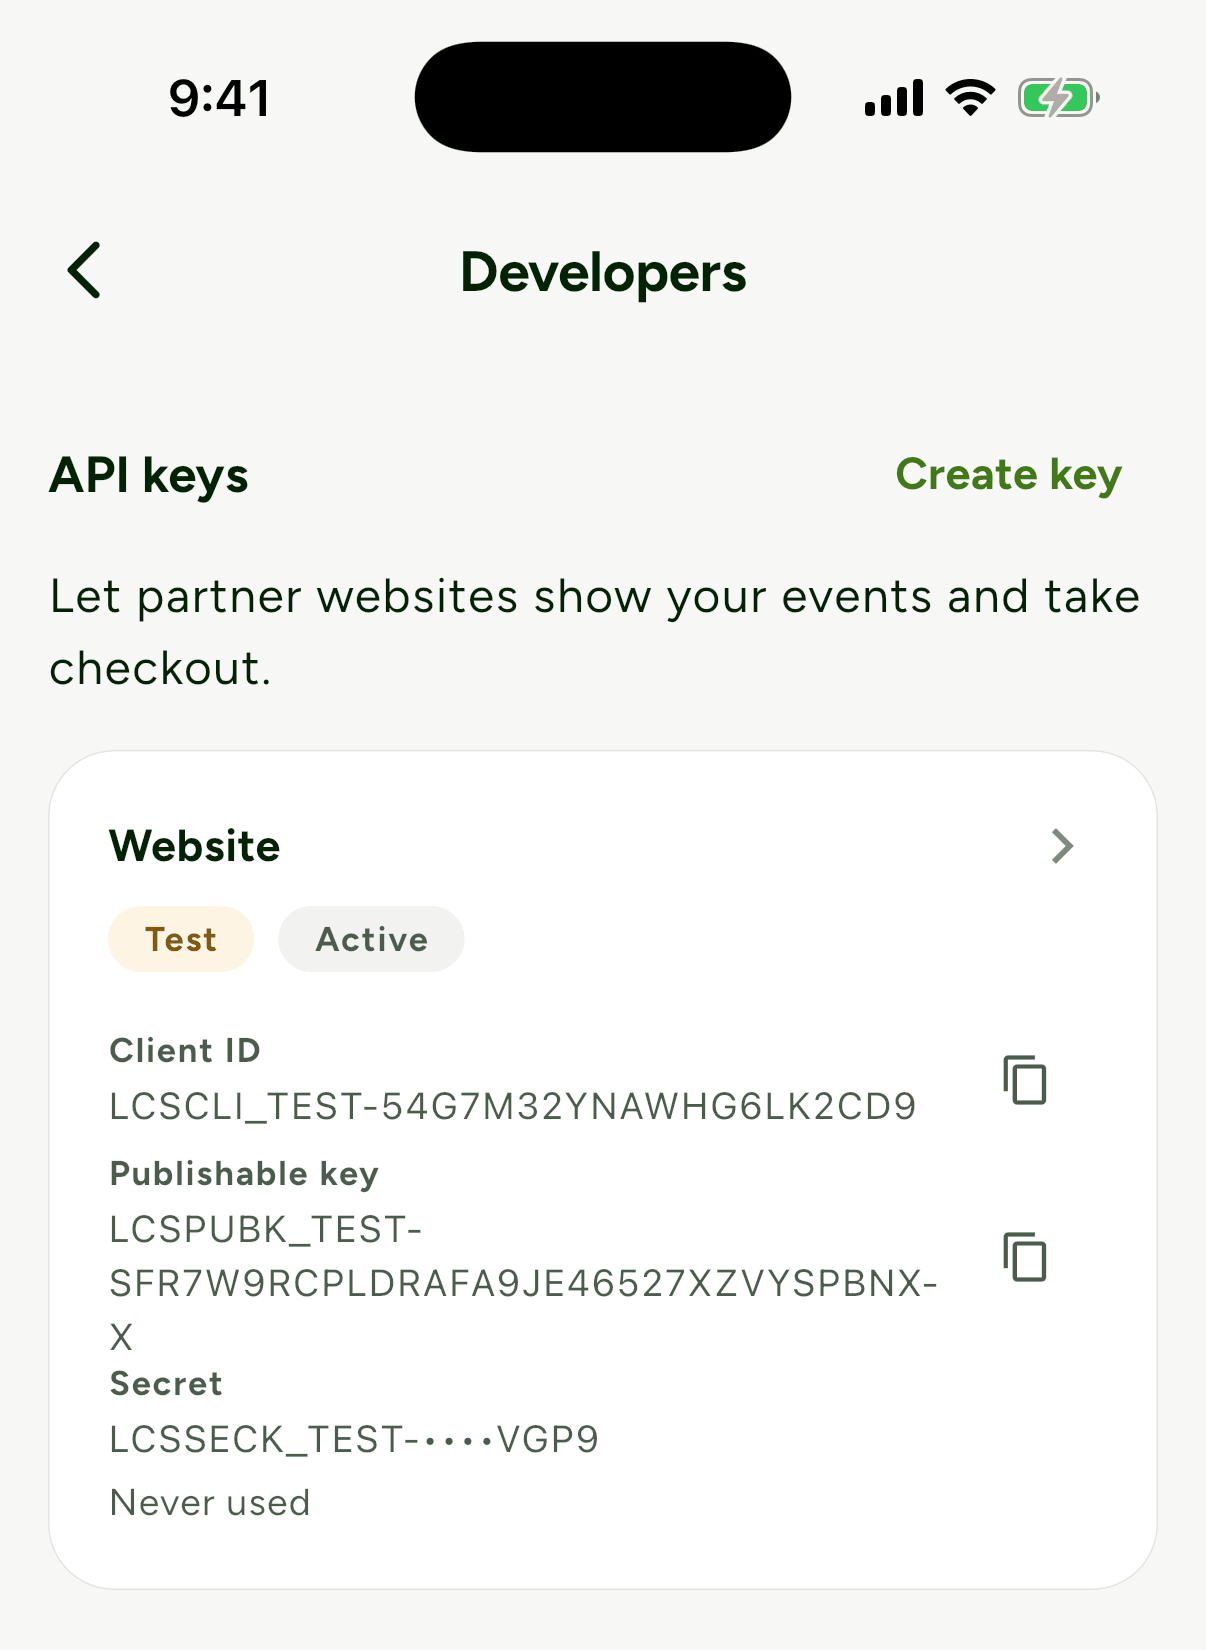This screenshot has width=1206, height=1650.
Task: Check the battery charging icon
Action: tap(1059, 98)
